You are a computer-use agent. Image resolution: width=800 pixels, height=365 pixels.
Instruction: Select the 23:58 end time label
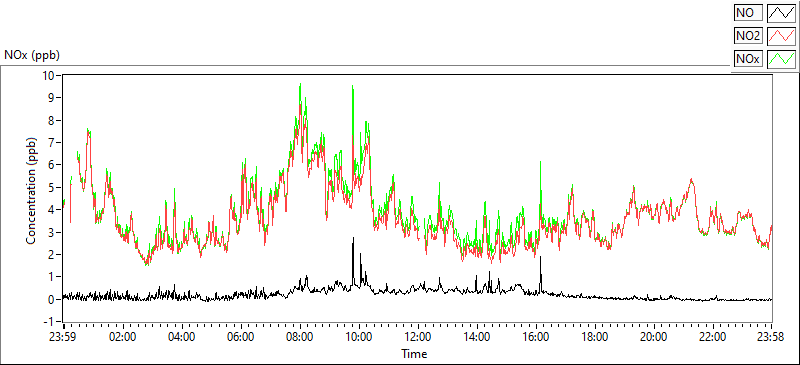pyautogui.click(x=771, y=337)
